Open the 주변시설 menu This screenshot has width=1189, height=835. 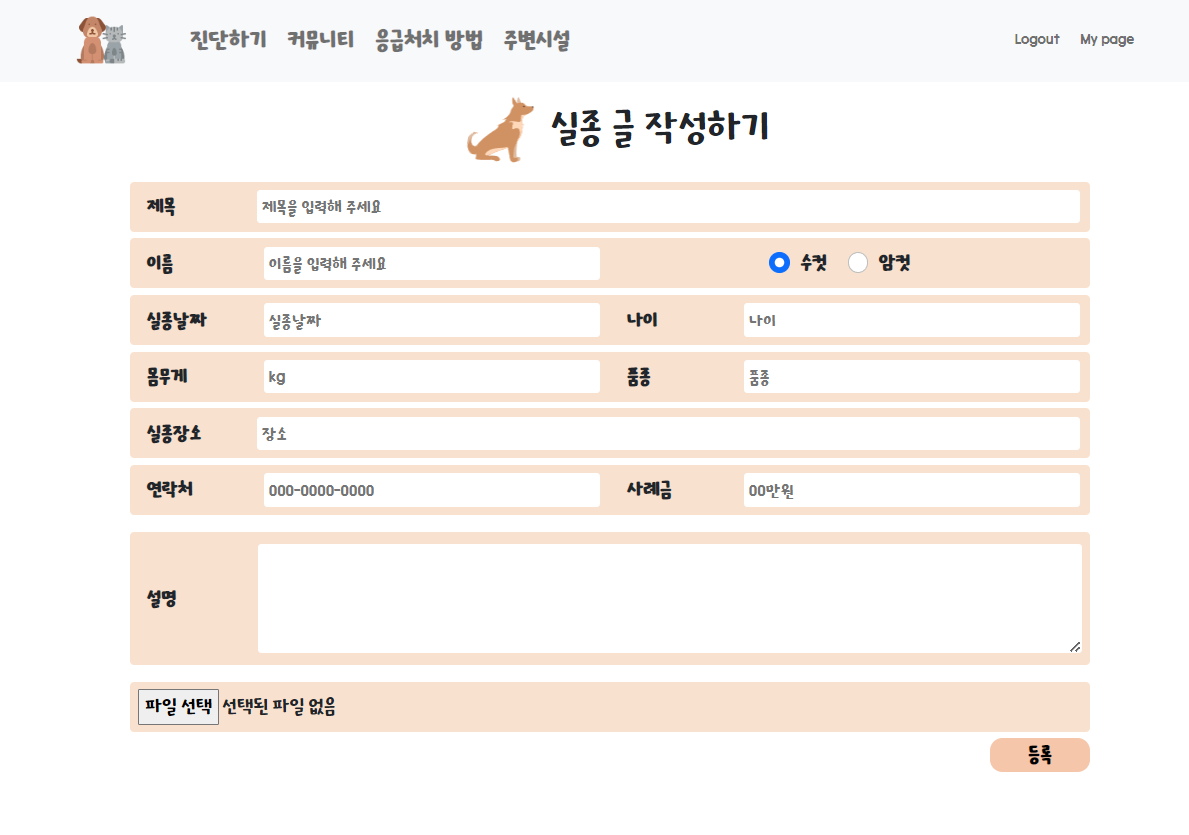535,40
